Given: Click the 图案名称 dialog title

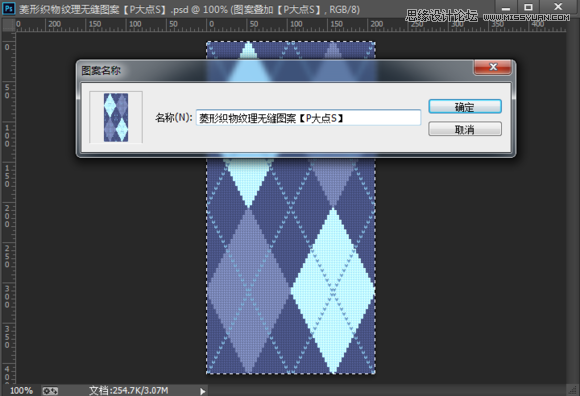Looking at the screenshot, I should coord(101,70).
